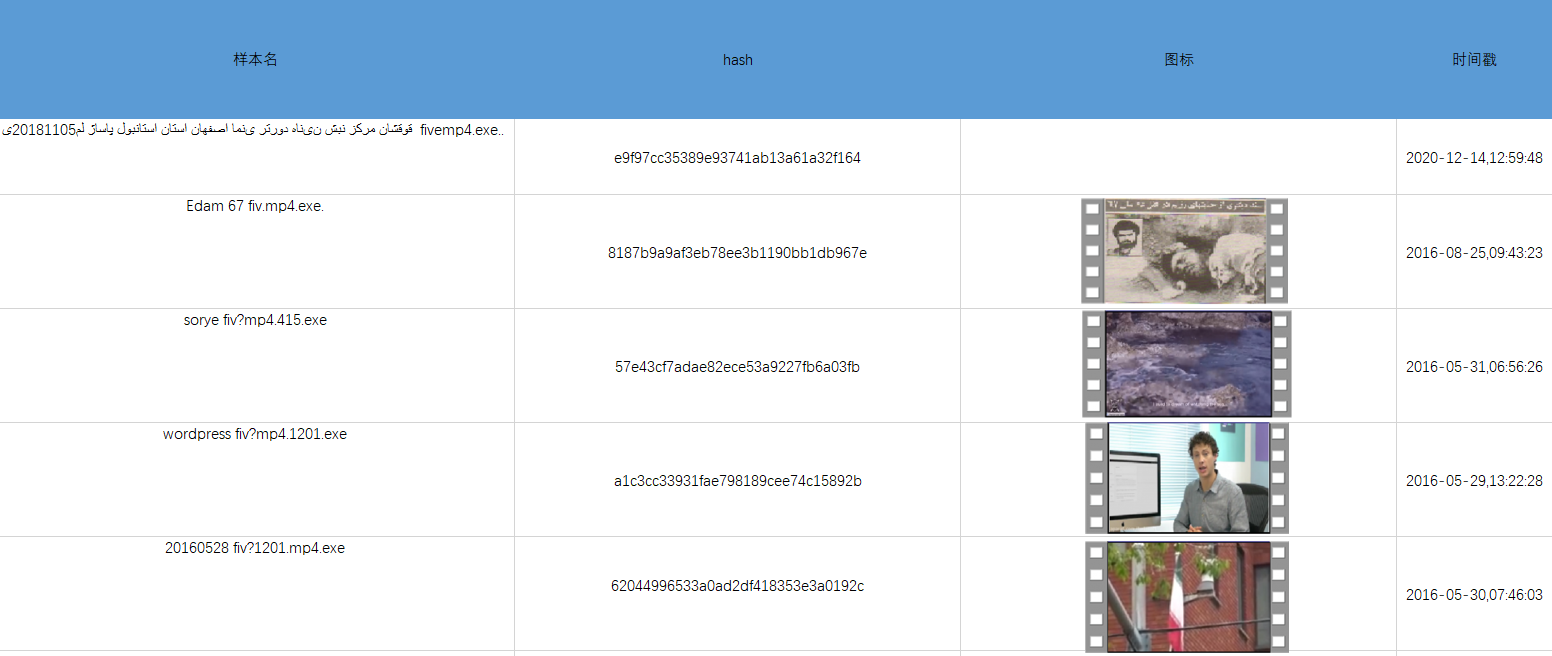Open the sorye rocky water film-strip icon

point(1187,364)
